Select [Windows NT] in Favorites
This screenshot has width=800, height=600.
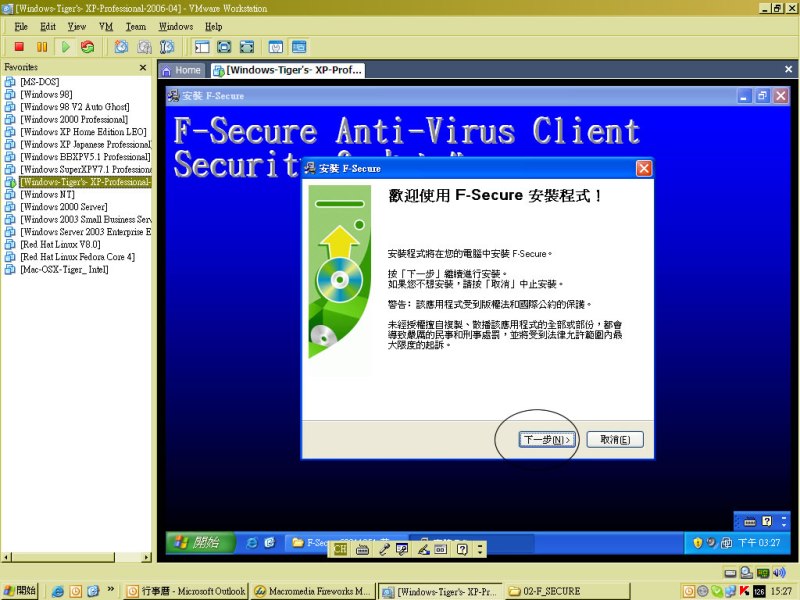[x=47, y=194]
